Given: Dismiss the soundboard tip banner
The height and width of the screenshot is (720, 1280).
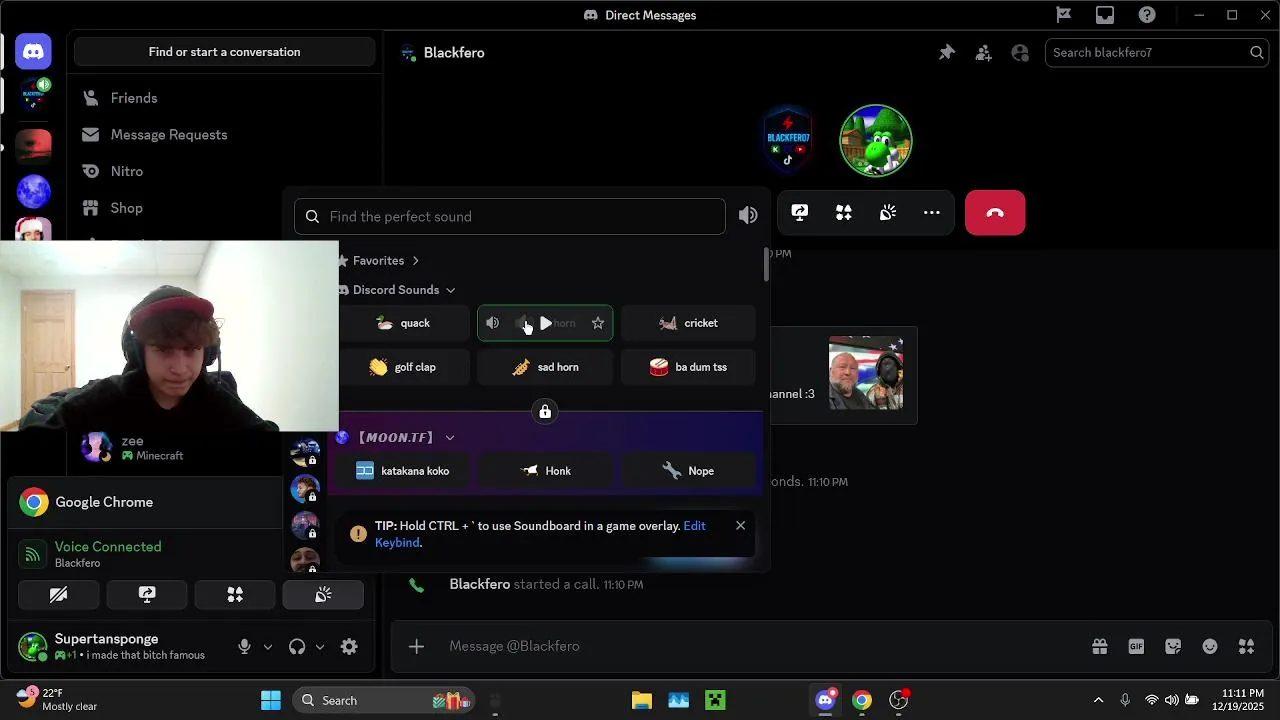Looking at the screenshot, I should [740, 525].
